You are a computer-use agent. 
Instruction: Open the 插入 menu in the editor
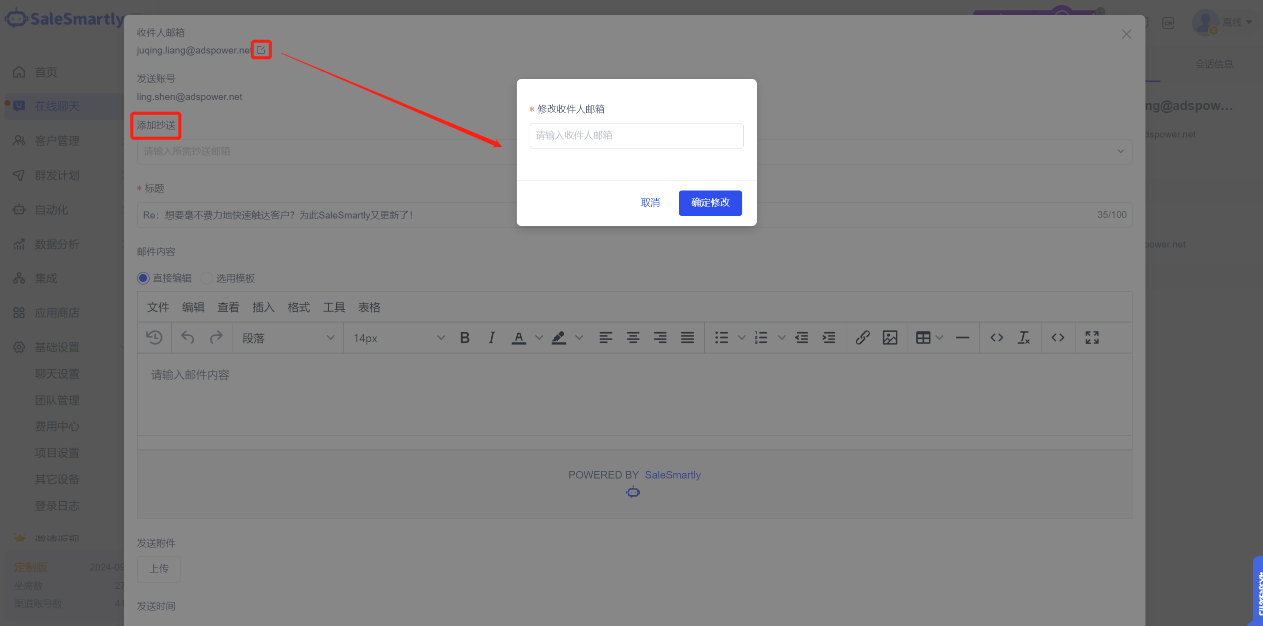(263, 307)
